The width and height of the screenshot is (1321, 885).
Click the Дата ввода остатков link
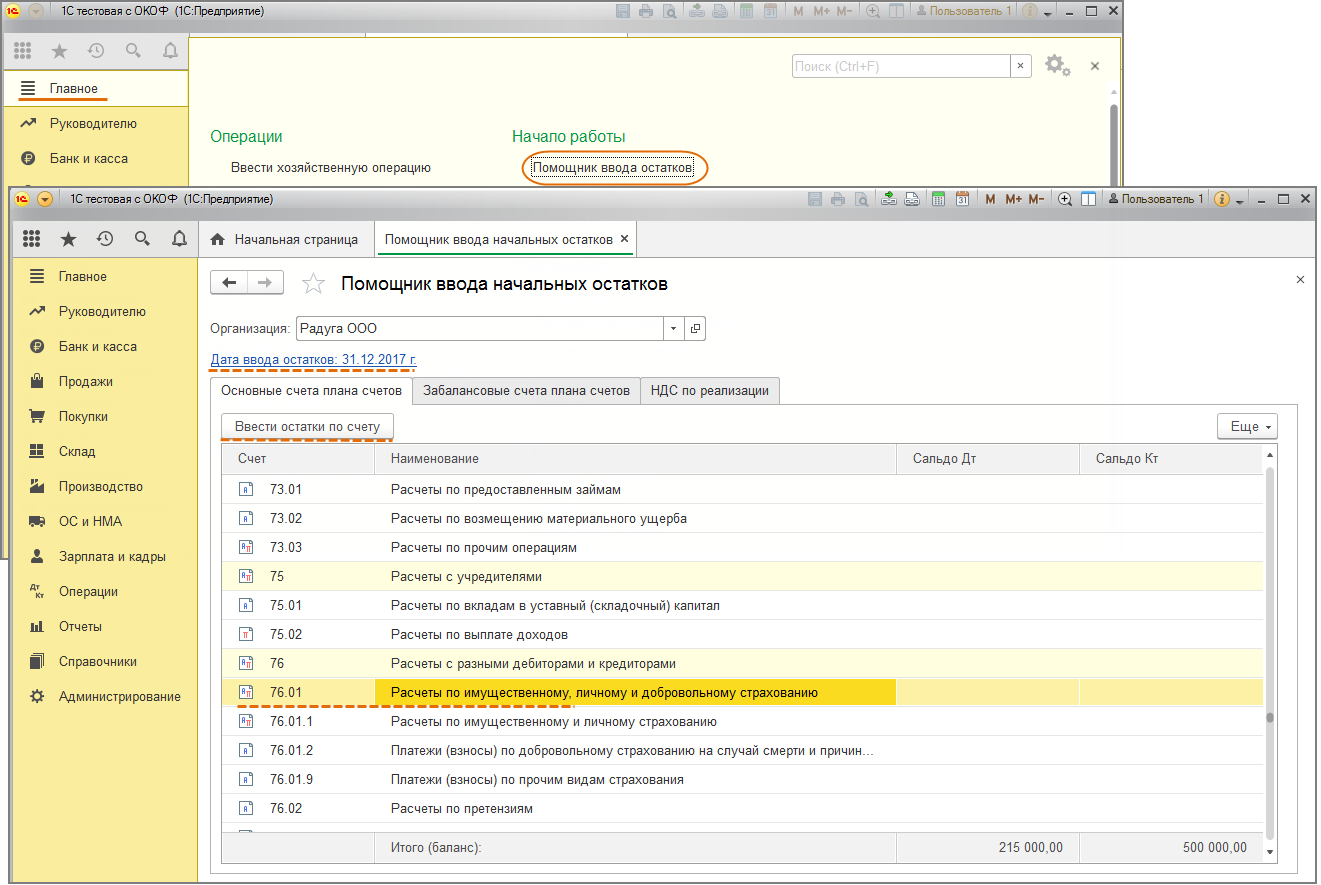313,360
